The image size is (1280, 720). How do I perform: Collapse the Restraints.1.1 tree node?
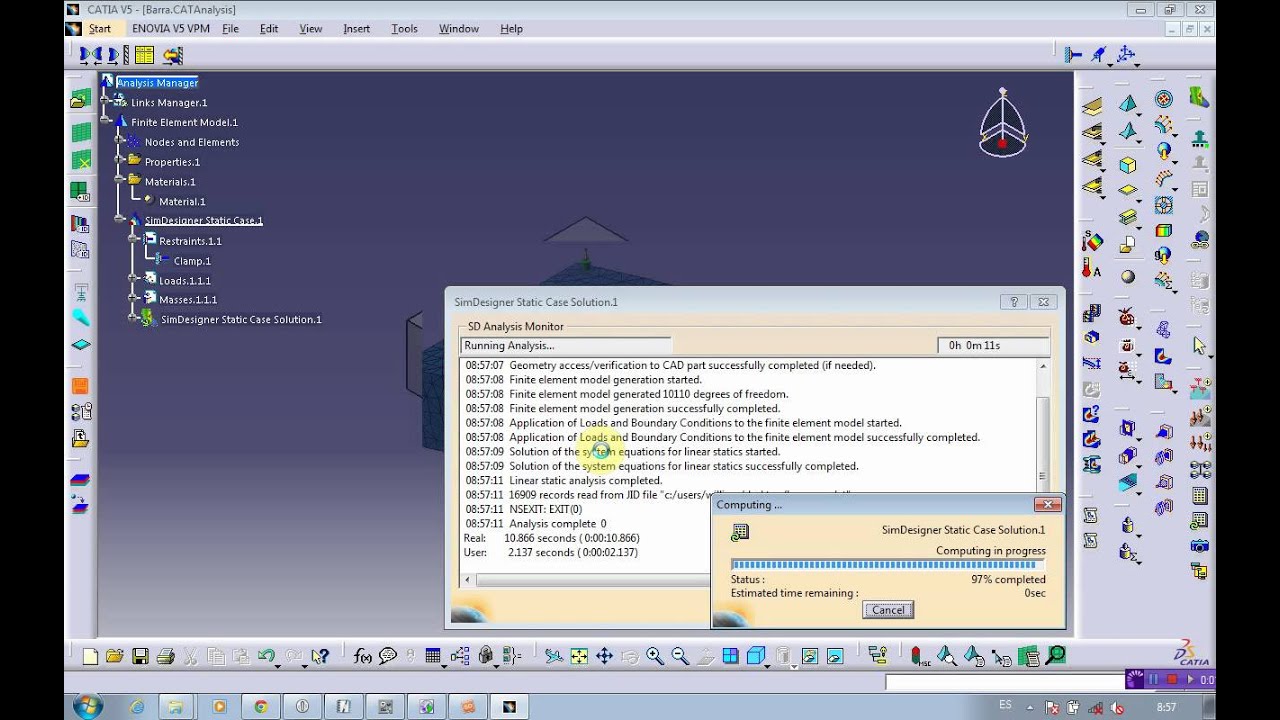point(133,240)
